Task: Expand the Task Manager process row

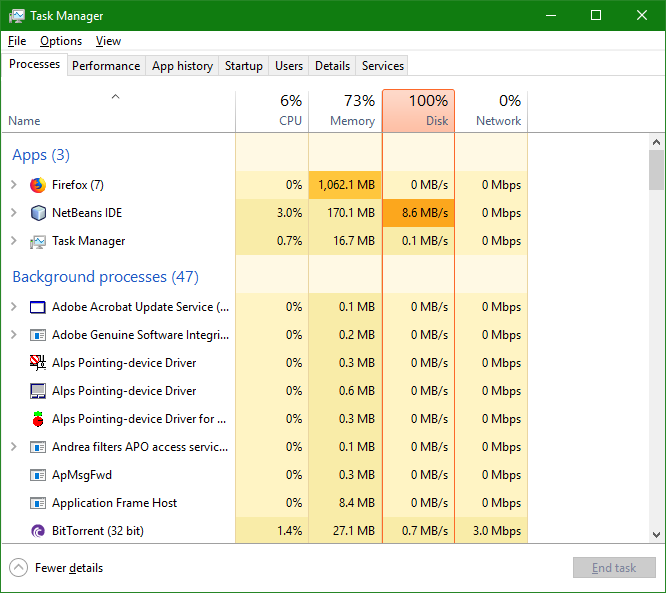Action: [14, 241]
